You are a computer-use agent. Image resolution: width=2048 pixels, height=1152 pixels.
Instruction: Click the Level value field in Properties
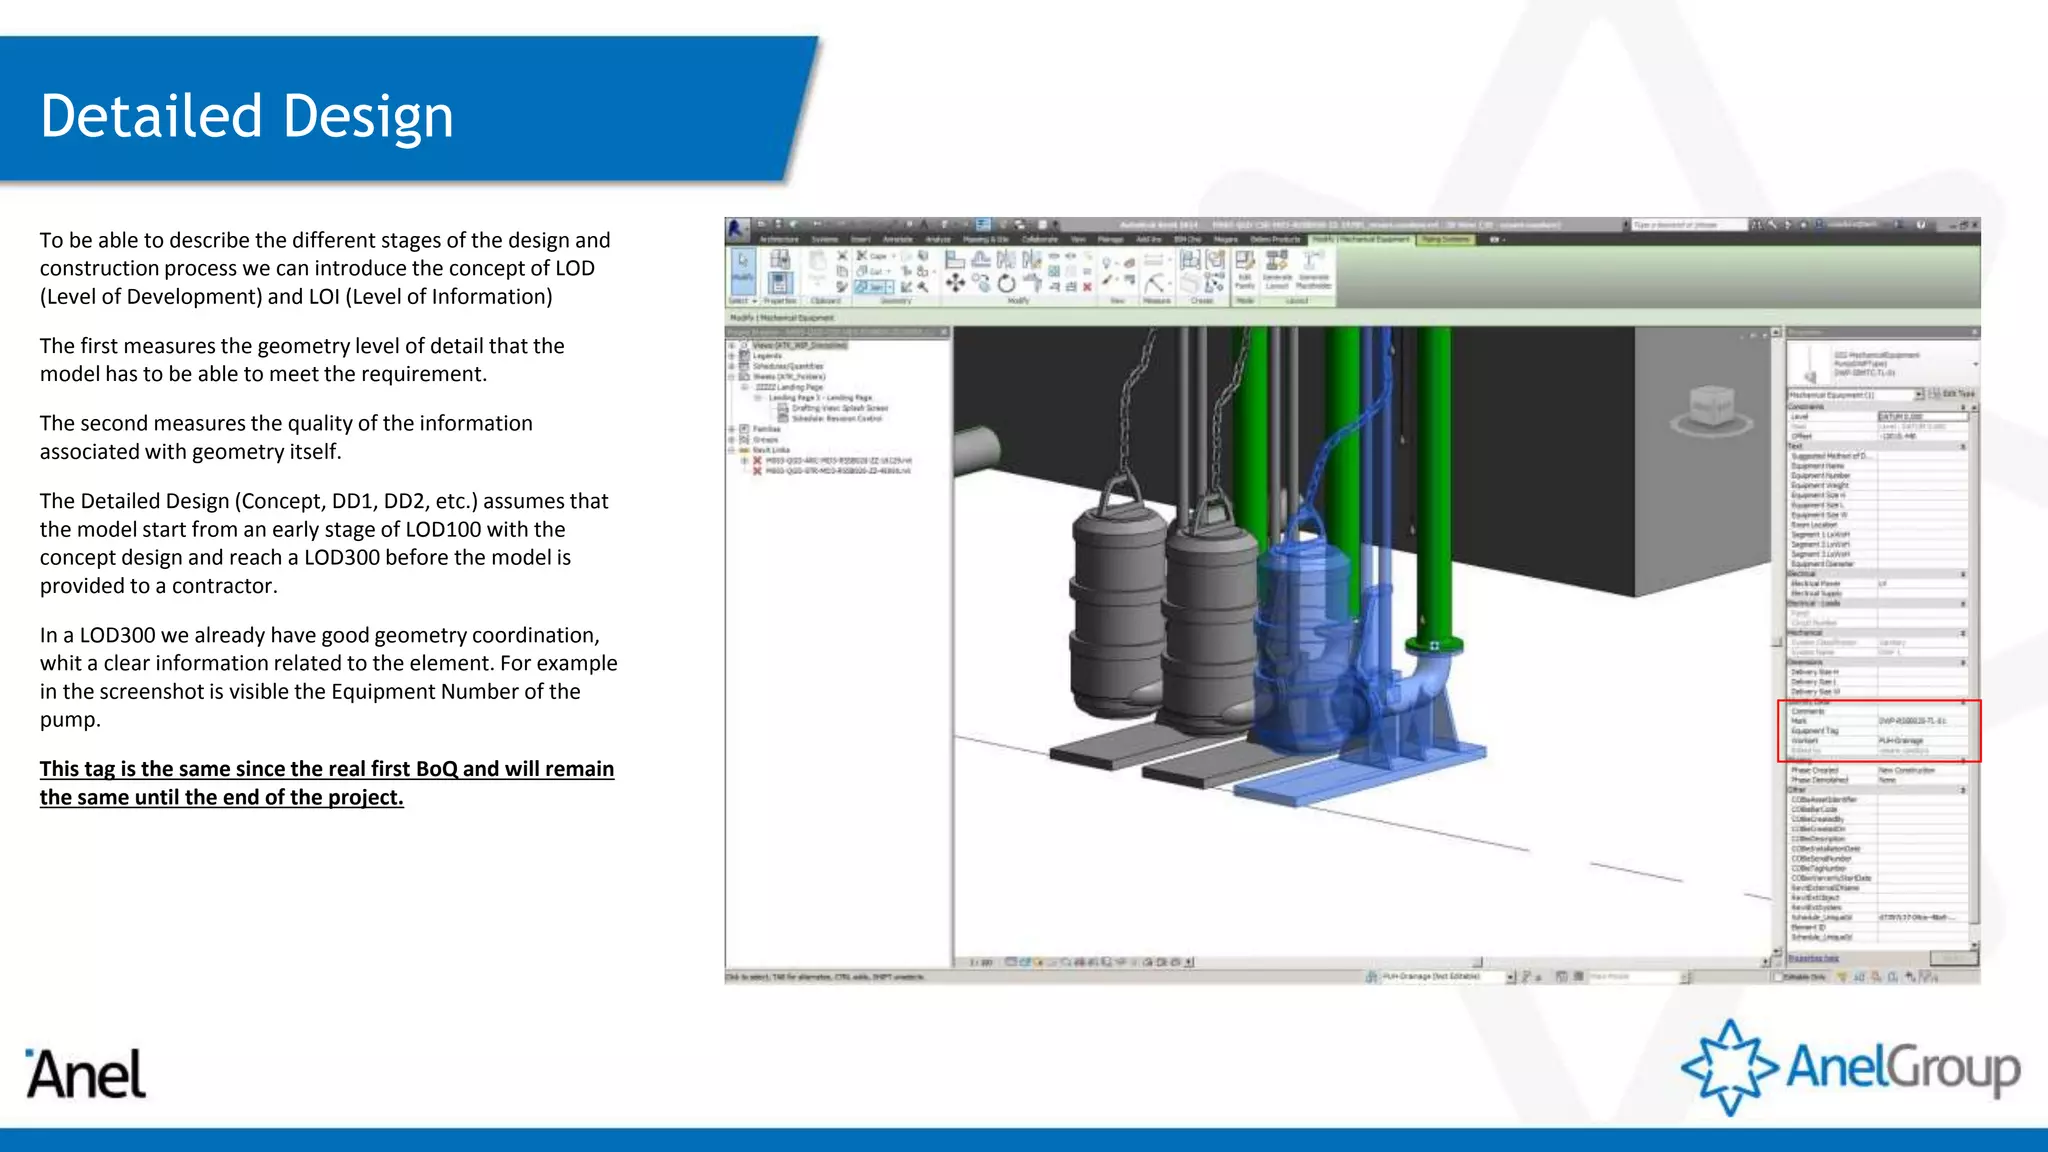pos(1920,416)
